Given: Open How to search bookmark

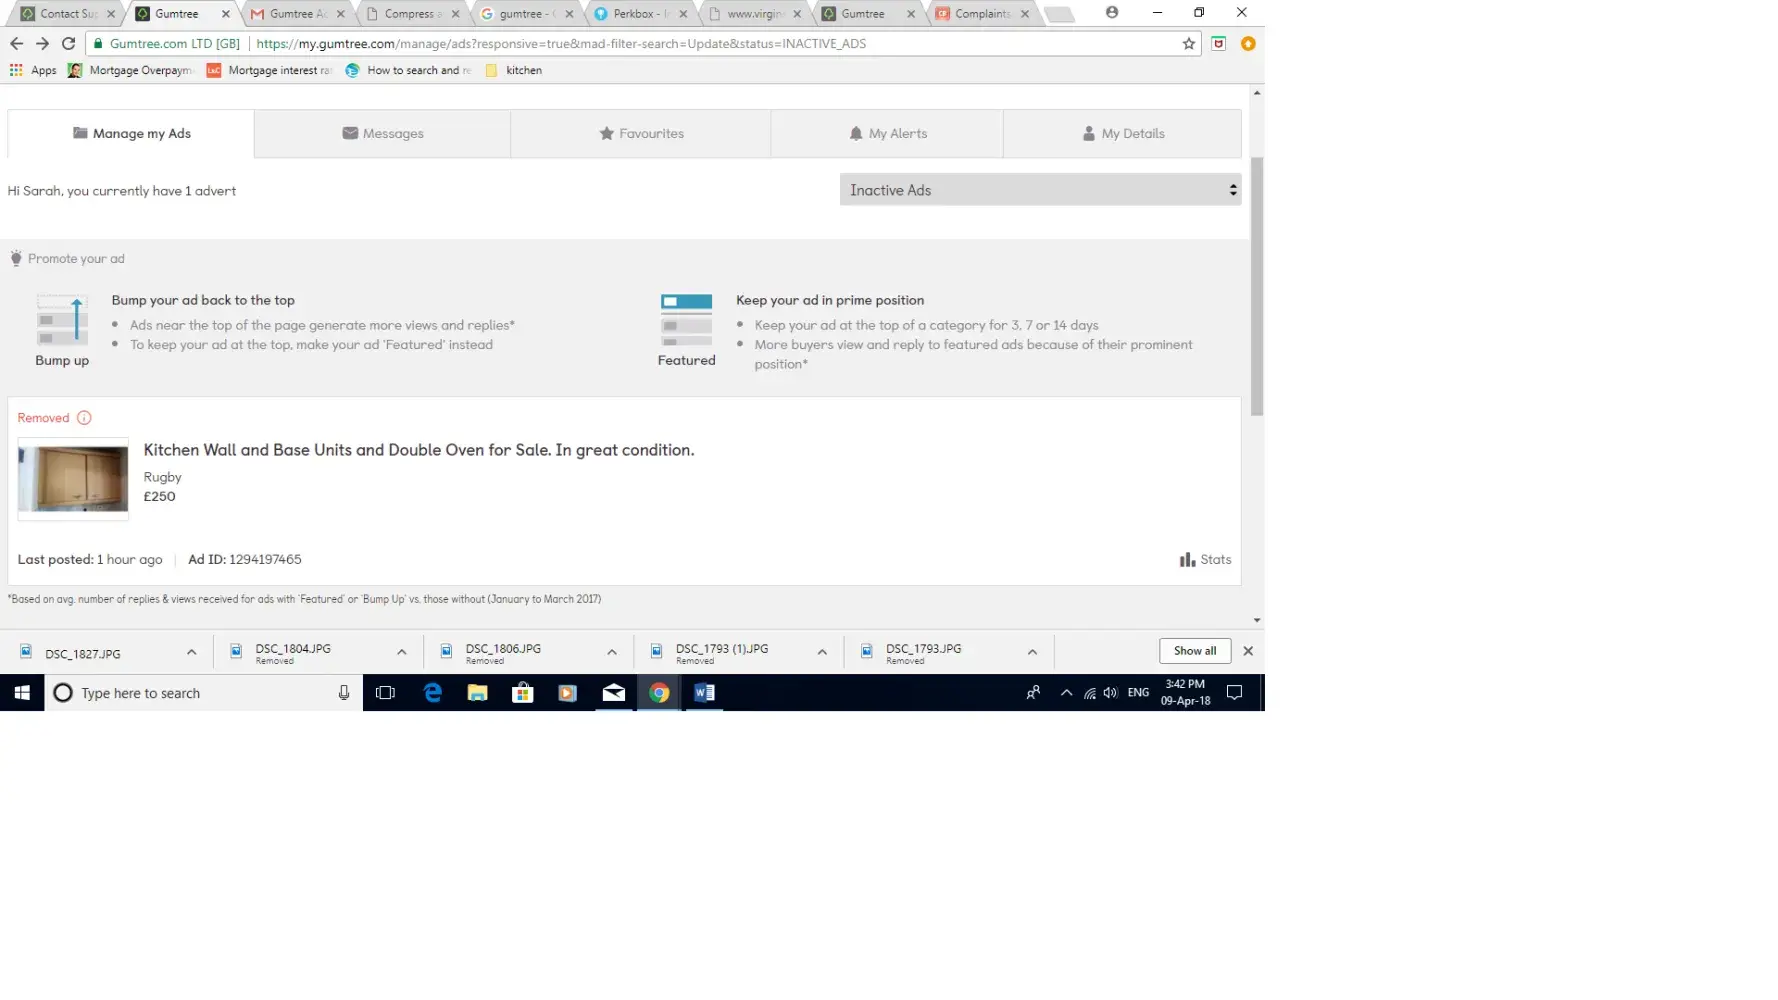Looking at the screenshot, I should point(408,70).
